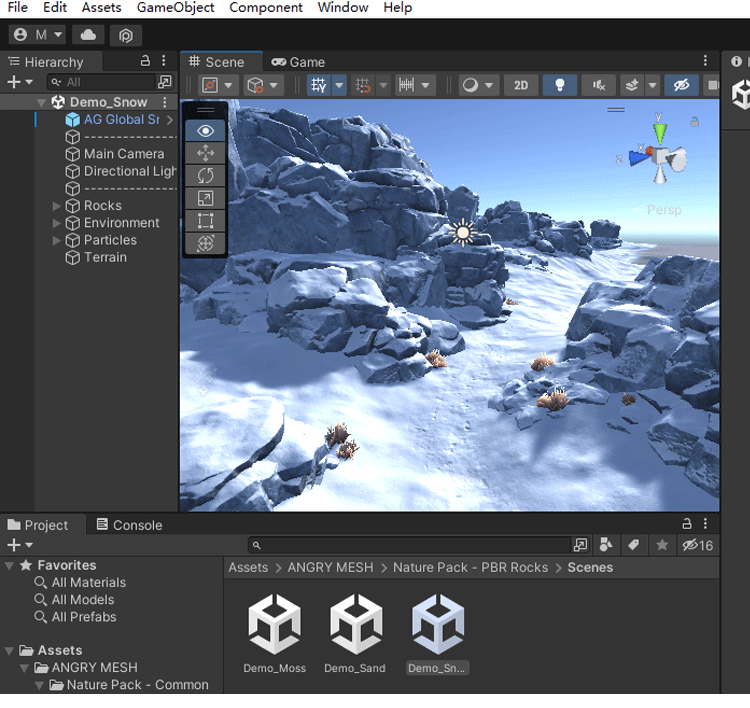
Task: Toggle scene audio mute button
Action: click(598, 85)
